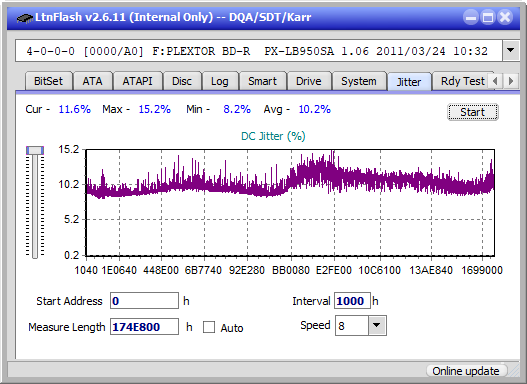This screenshot has width=527, height=384.
Task: Click the Online update button
Action: pyautogui.click(x=466, y=371)
